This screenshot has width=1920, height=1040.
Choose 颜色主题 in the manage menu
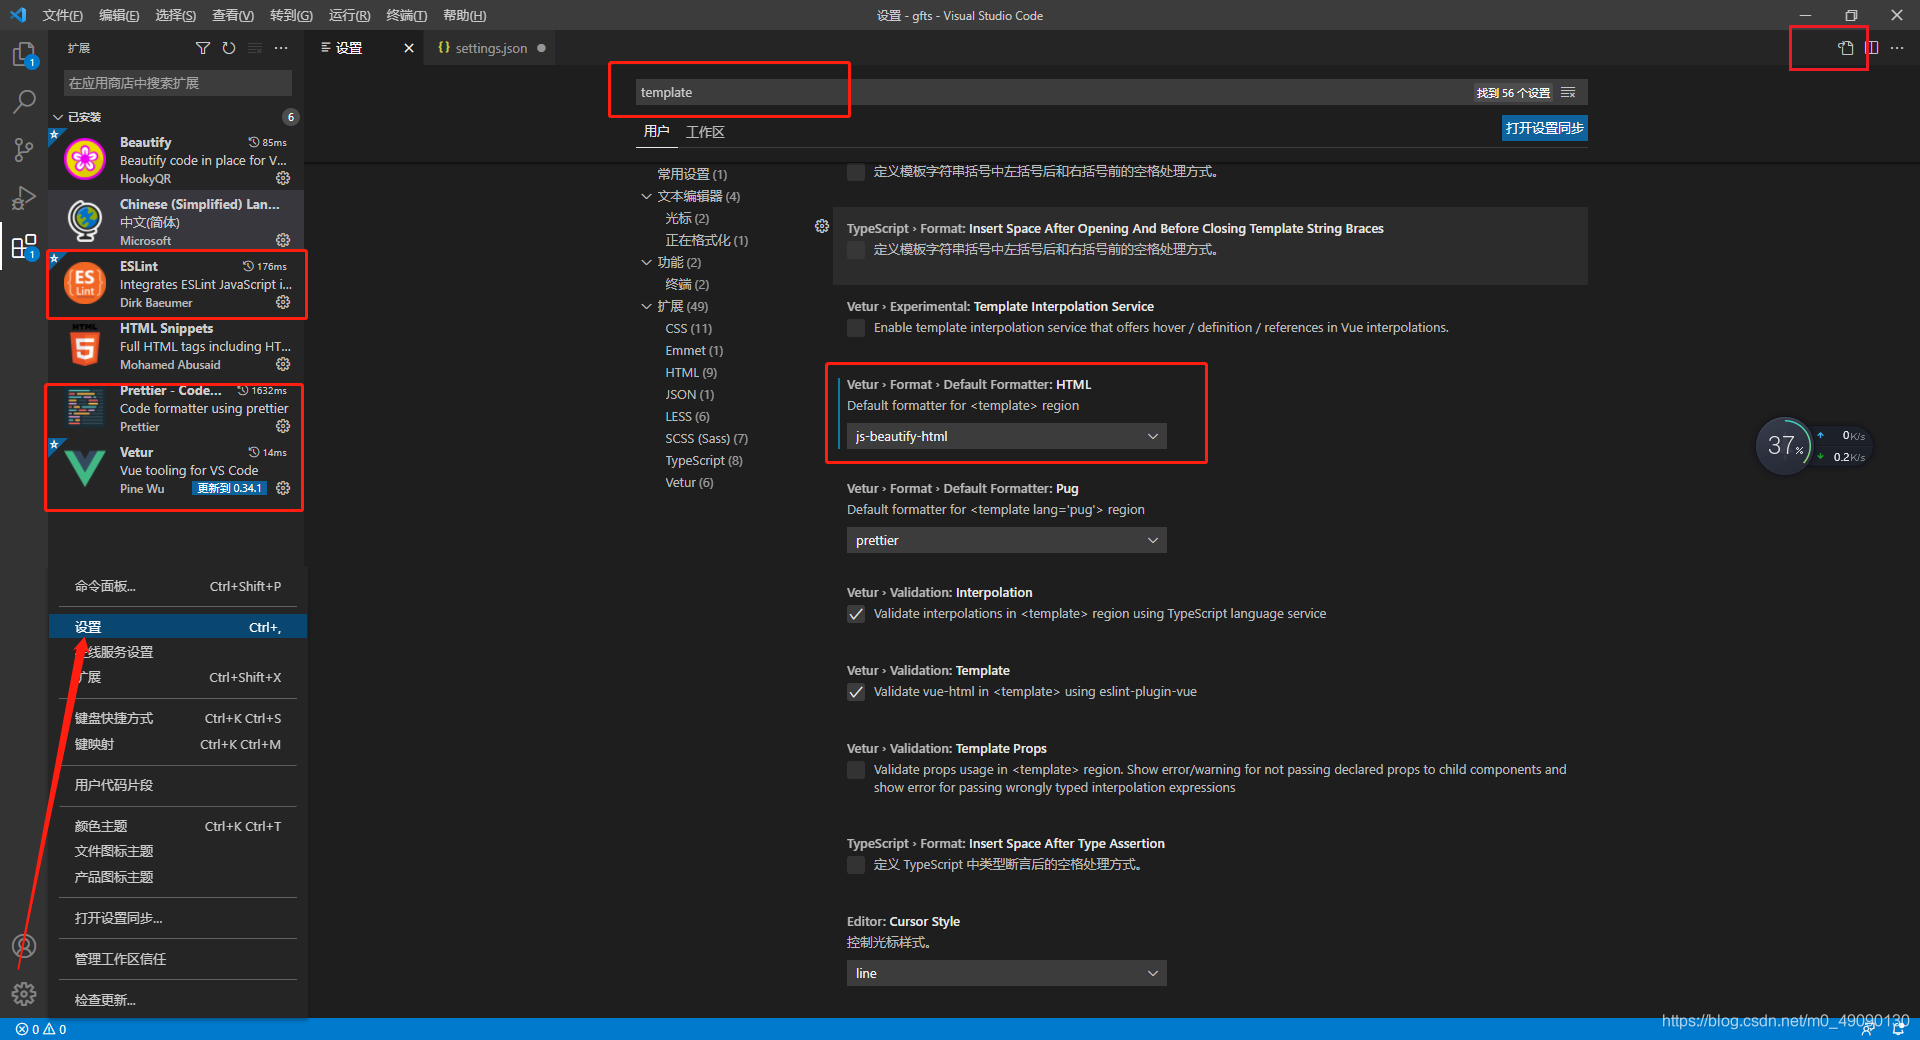178,826
